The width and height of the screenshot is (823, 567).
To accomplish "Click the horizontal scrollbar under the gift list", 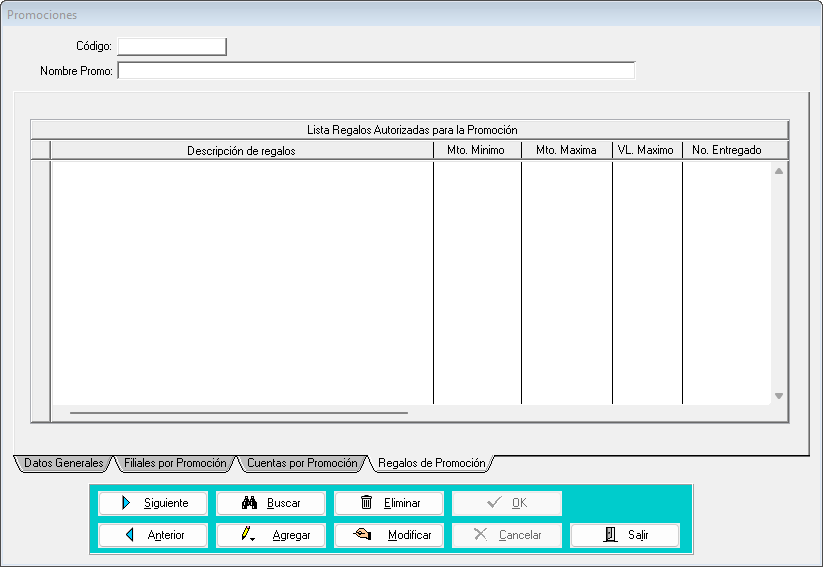I will point(238,411).
